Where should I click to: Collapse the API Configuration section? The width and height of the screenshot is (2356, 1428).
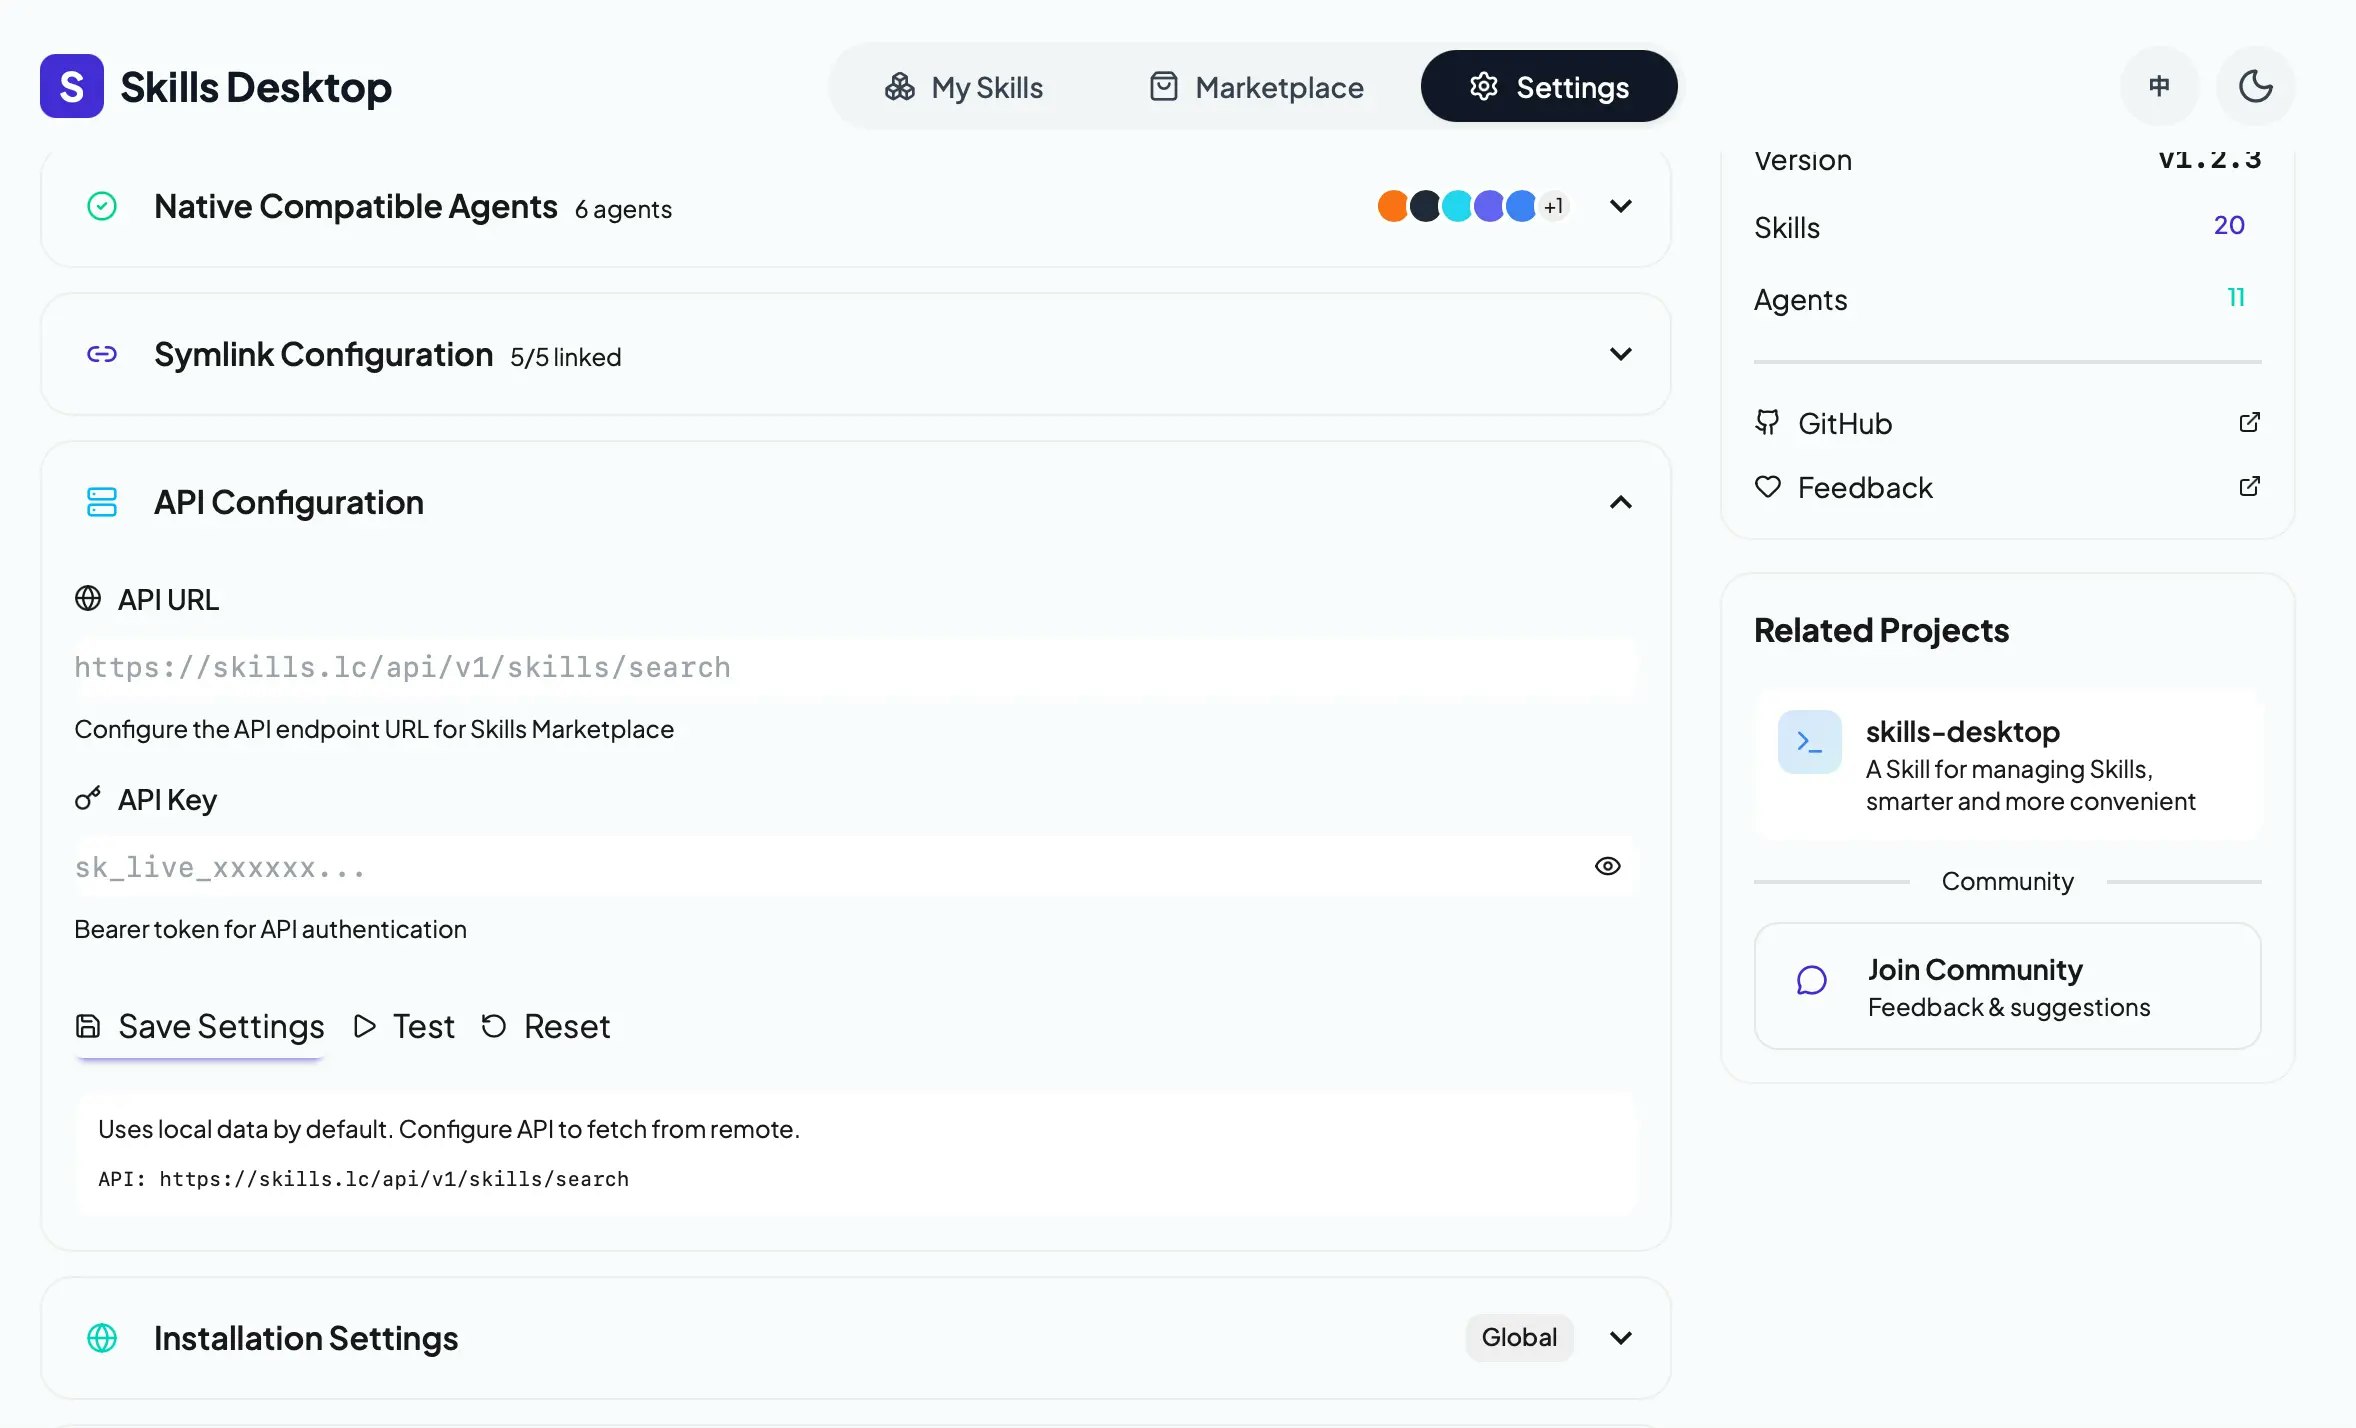point(1620,502)
